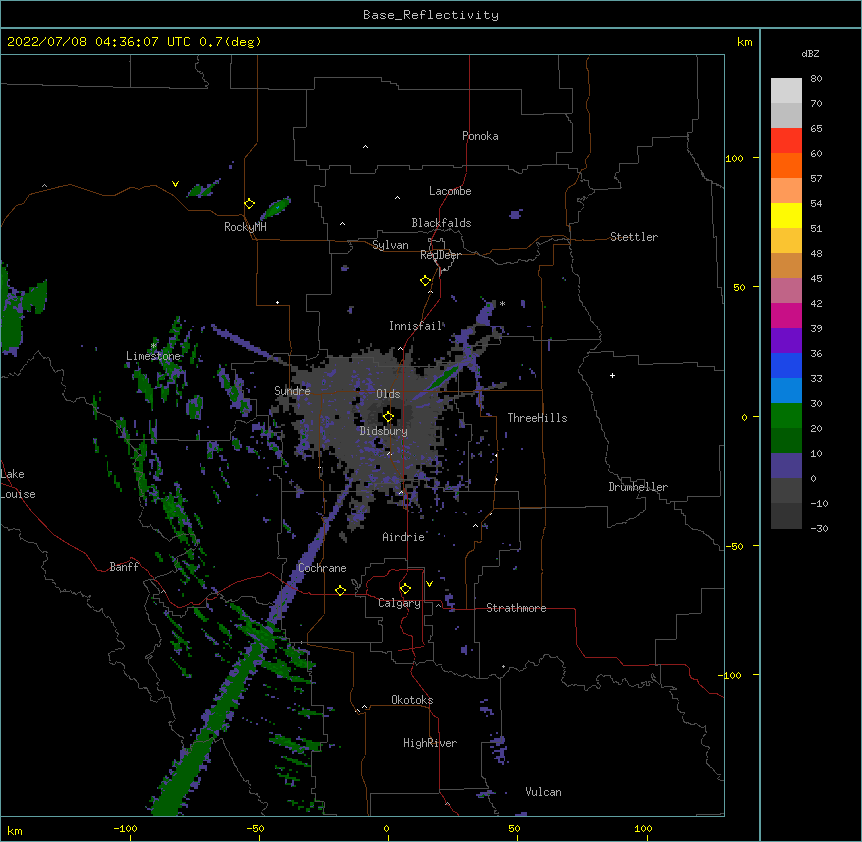The width and height of the screenshot is (862, 842).
Task: Click the yellow radar marker at Olds-Didsbury
Action: pyautogui.click(x=388, y=417)
